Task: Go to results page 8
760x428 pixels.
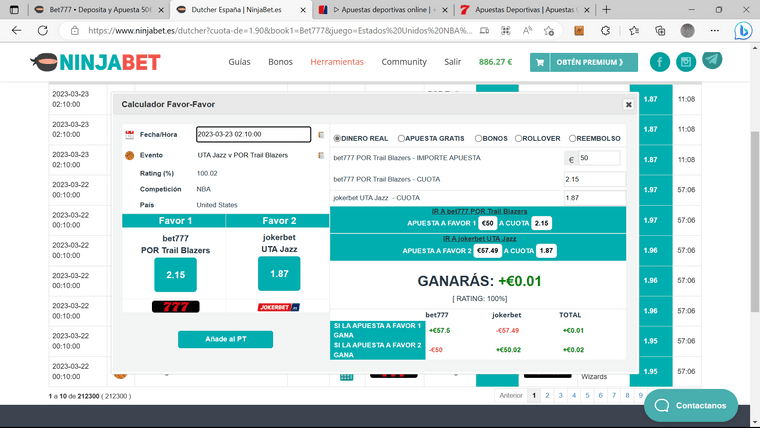Action: click(627, 396)
